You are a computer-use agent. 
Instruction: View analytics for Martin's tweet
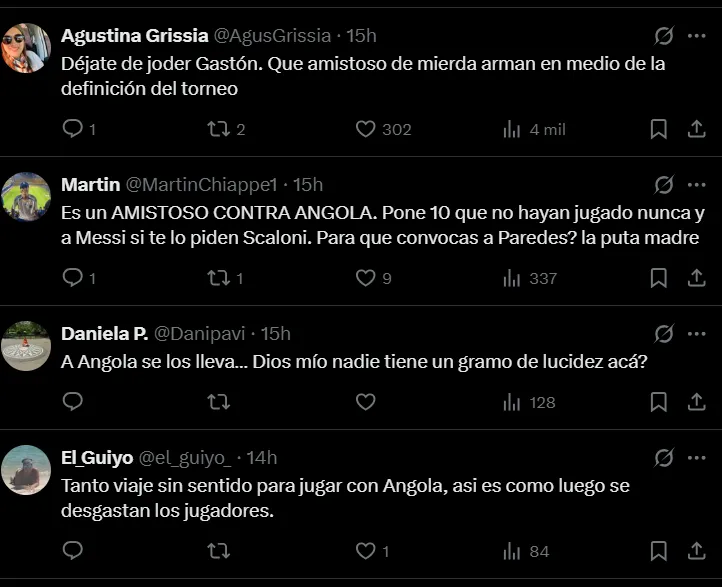(512, 278)
